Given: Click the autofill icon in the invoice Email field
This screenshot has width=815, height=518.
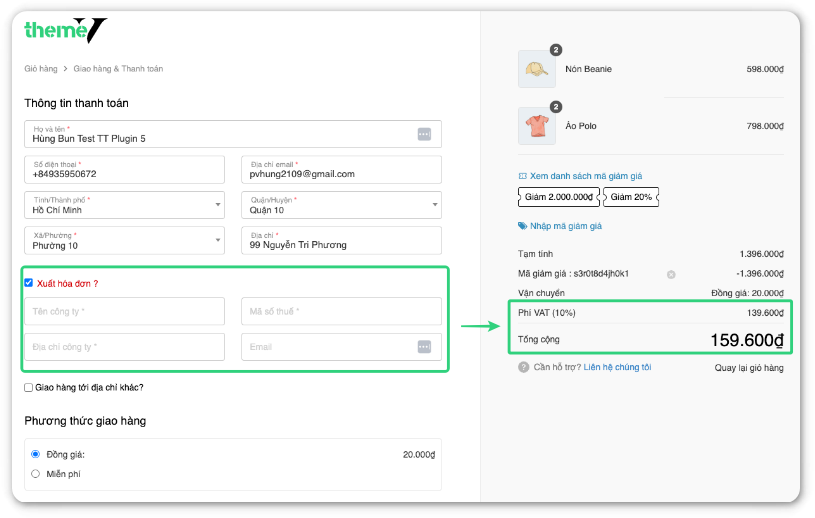Looking at the screenshot, I should click(x=424, y=347).
